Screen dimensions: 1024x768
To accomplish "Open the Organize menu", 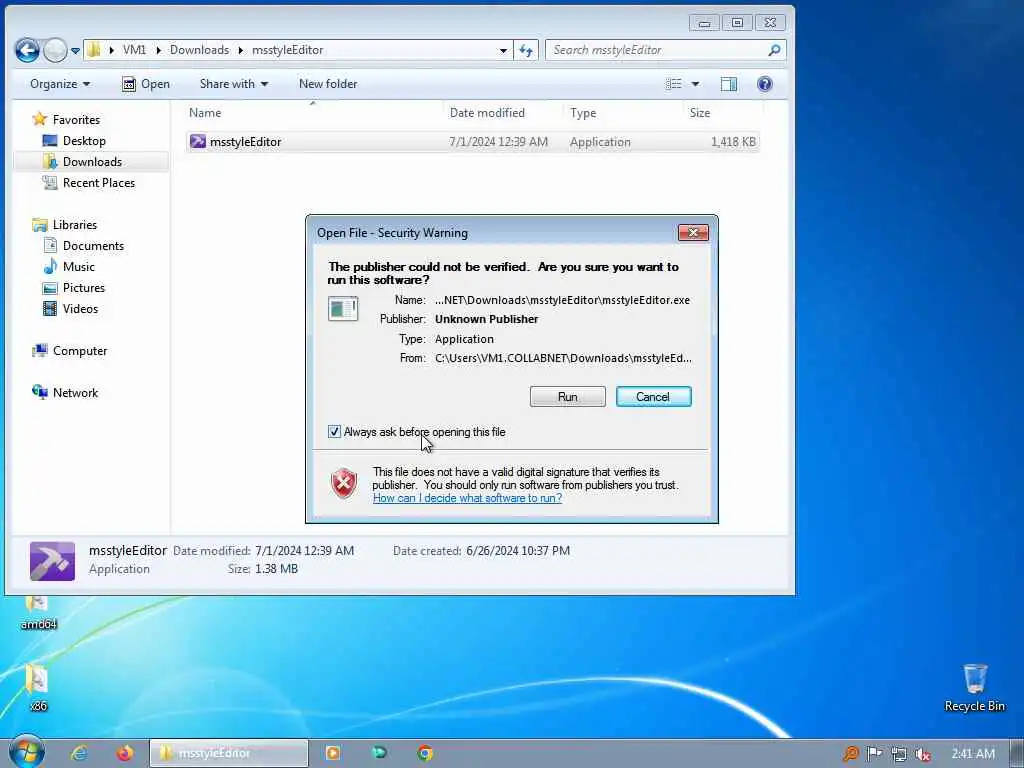I will 60,84.
